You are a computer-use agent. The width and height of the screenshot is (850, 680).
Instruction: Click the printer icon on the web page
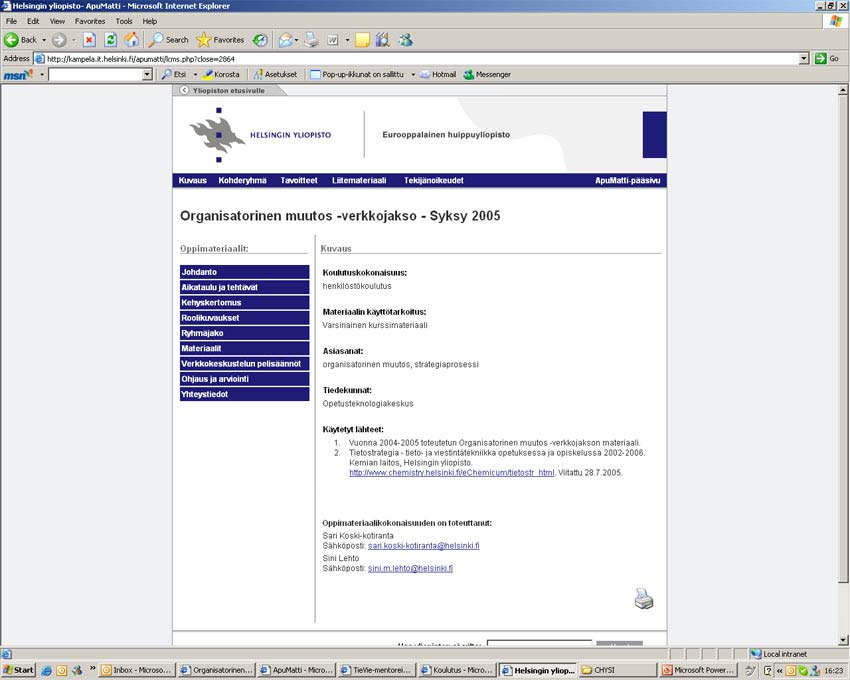pos(643,599)
